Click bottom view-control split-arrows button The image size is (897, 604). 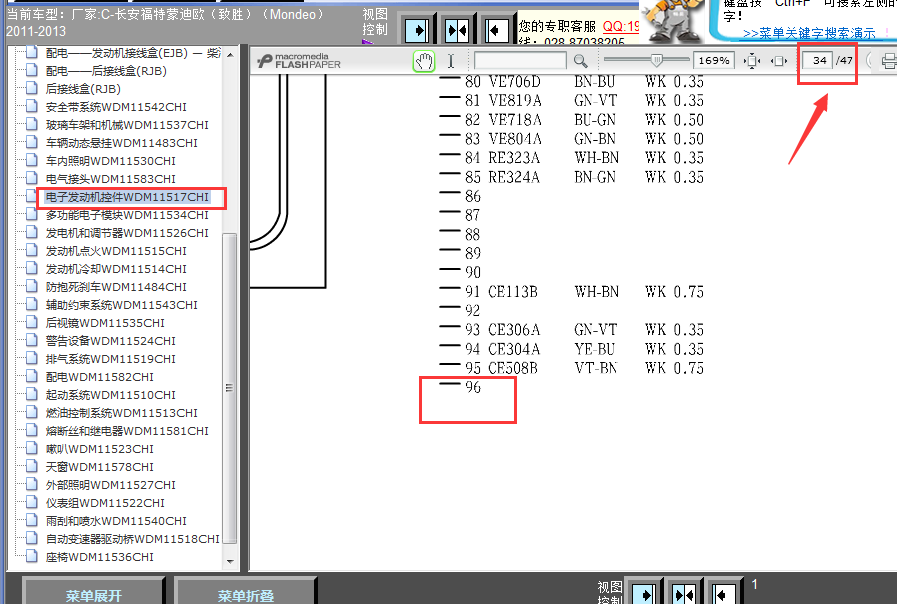(683, 592)
